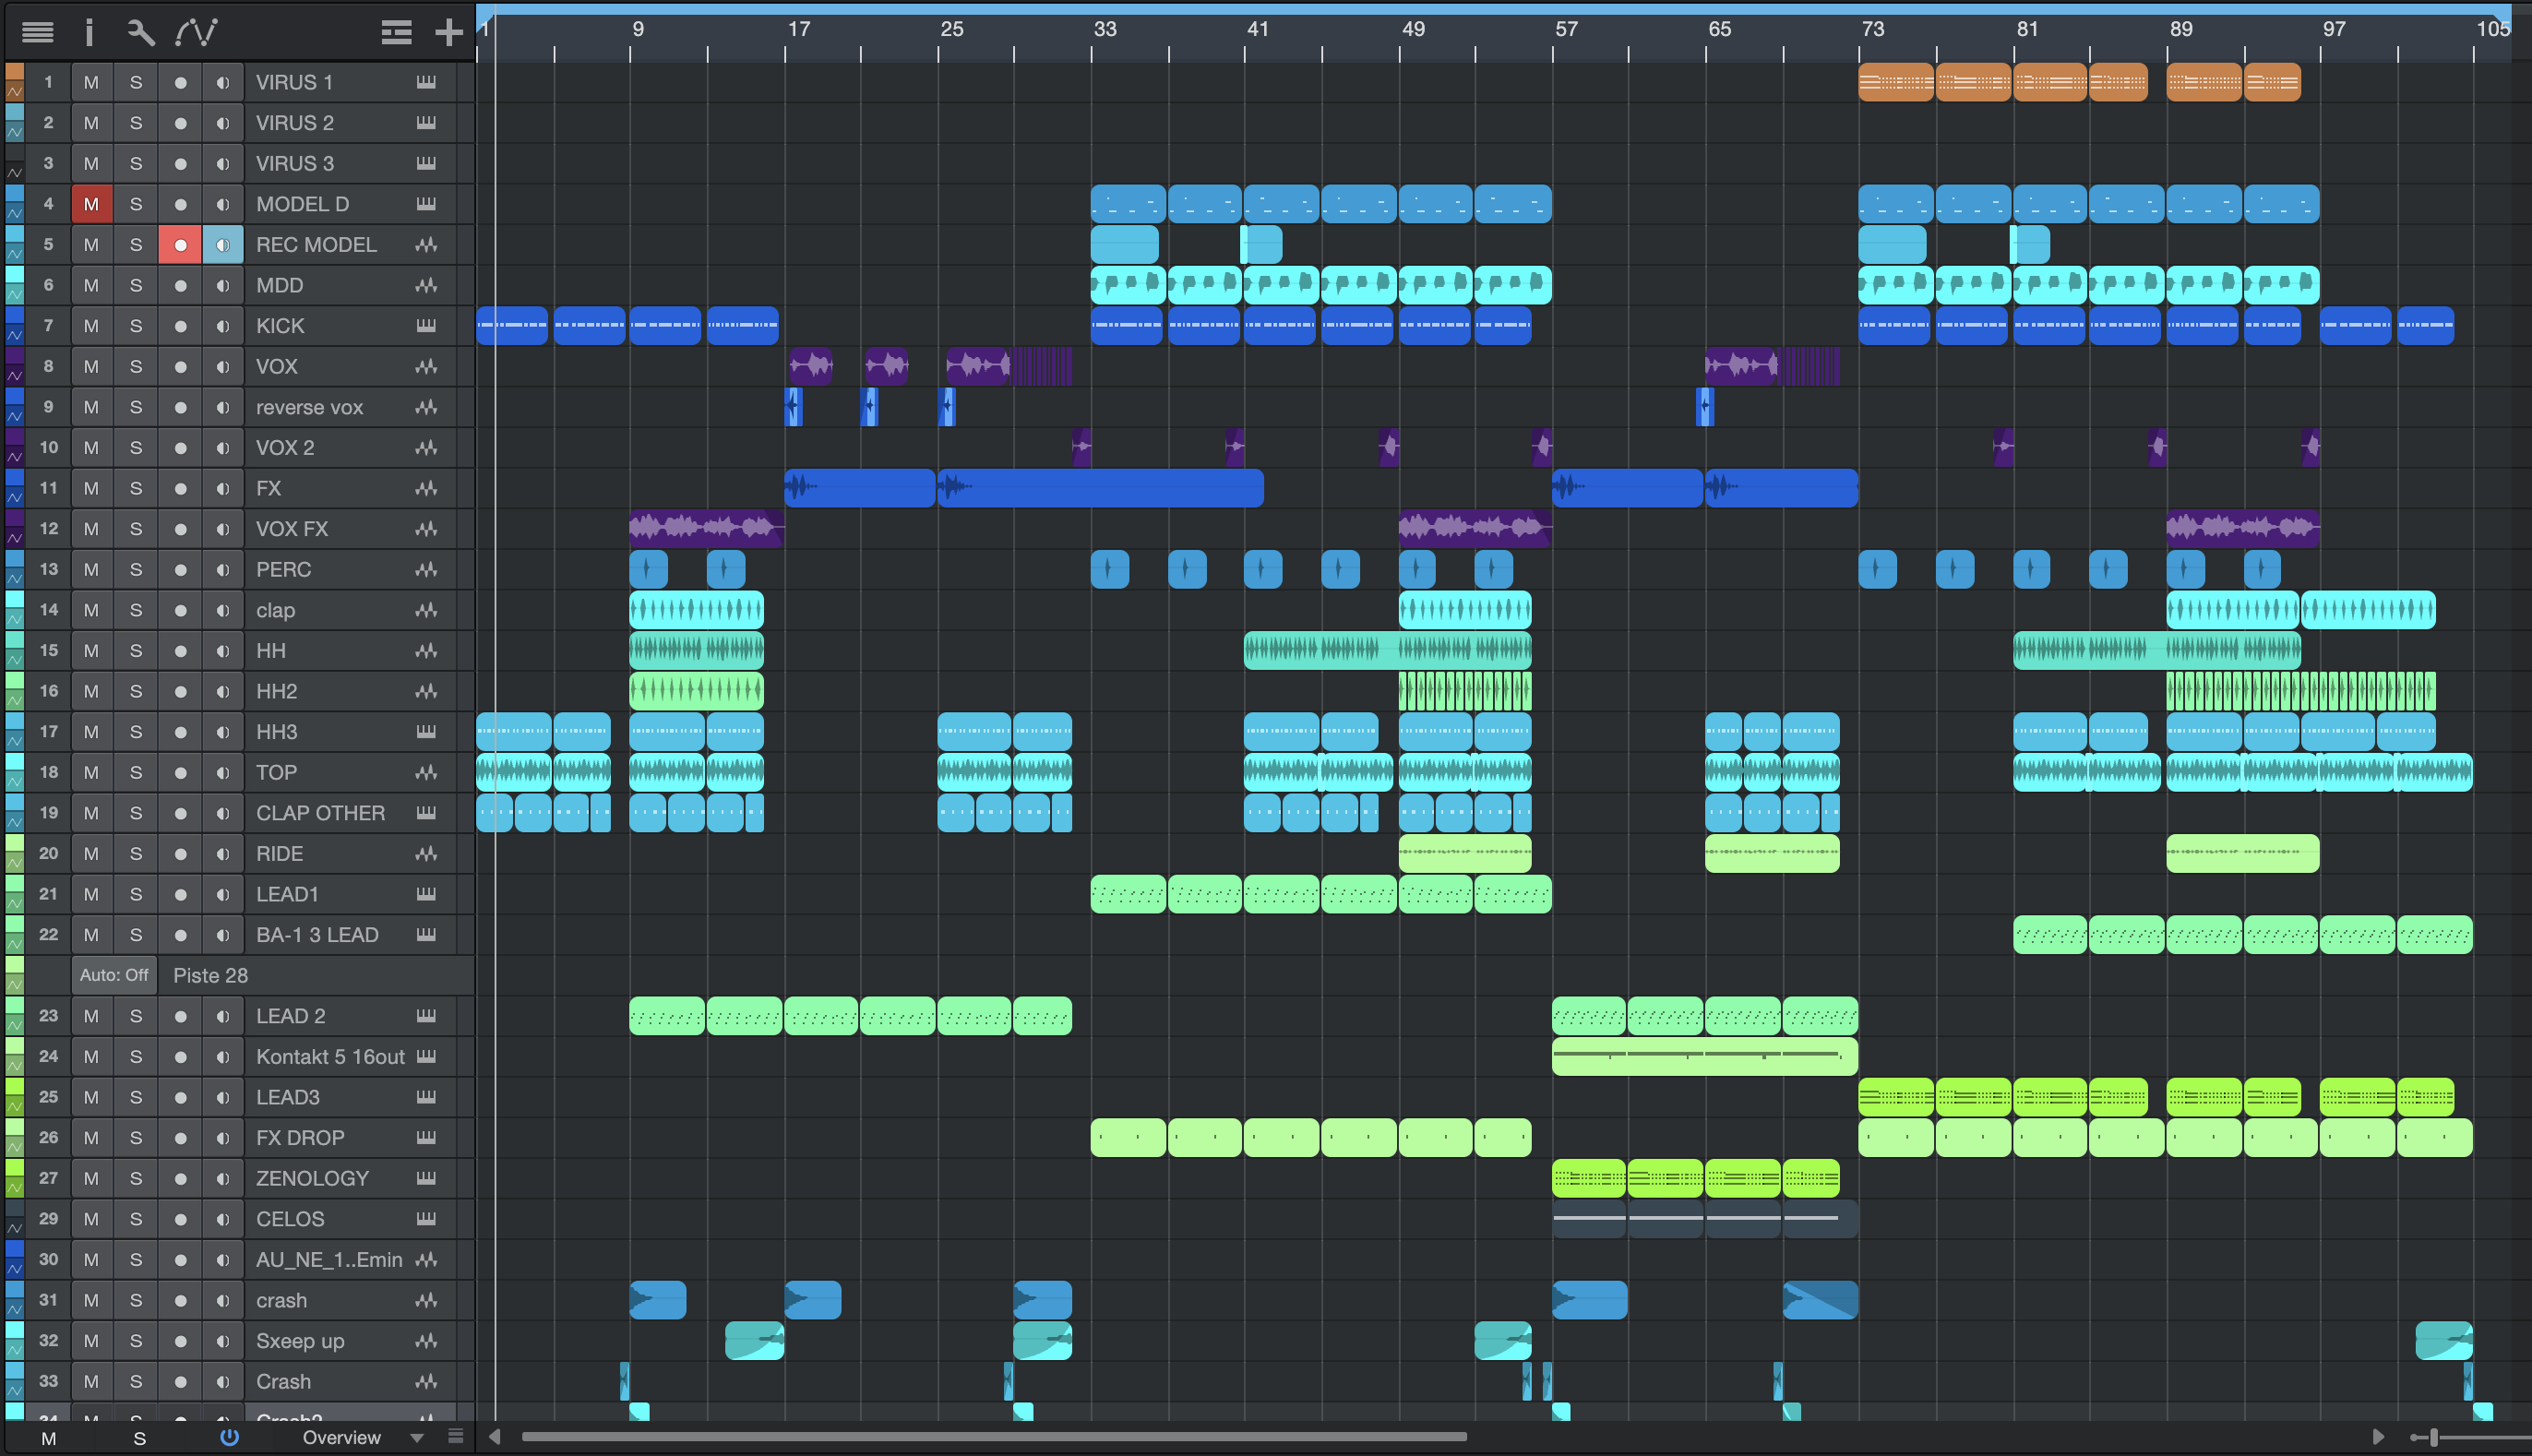Expand automation lane on Crash track
2532x1456 pixels.
tap(15, 1390)
